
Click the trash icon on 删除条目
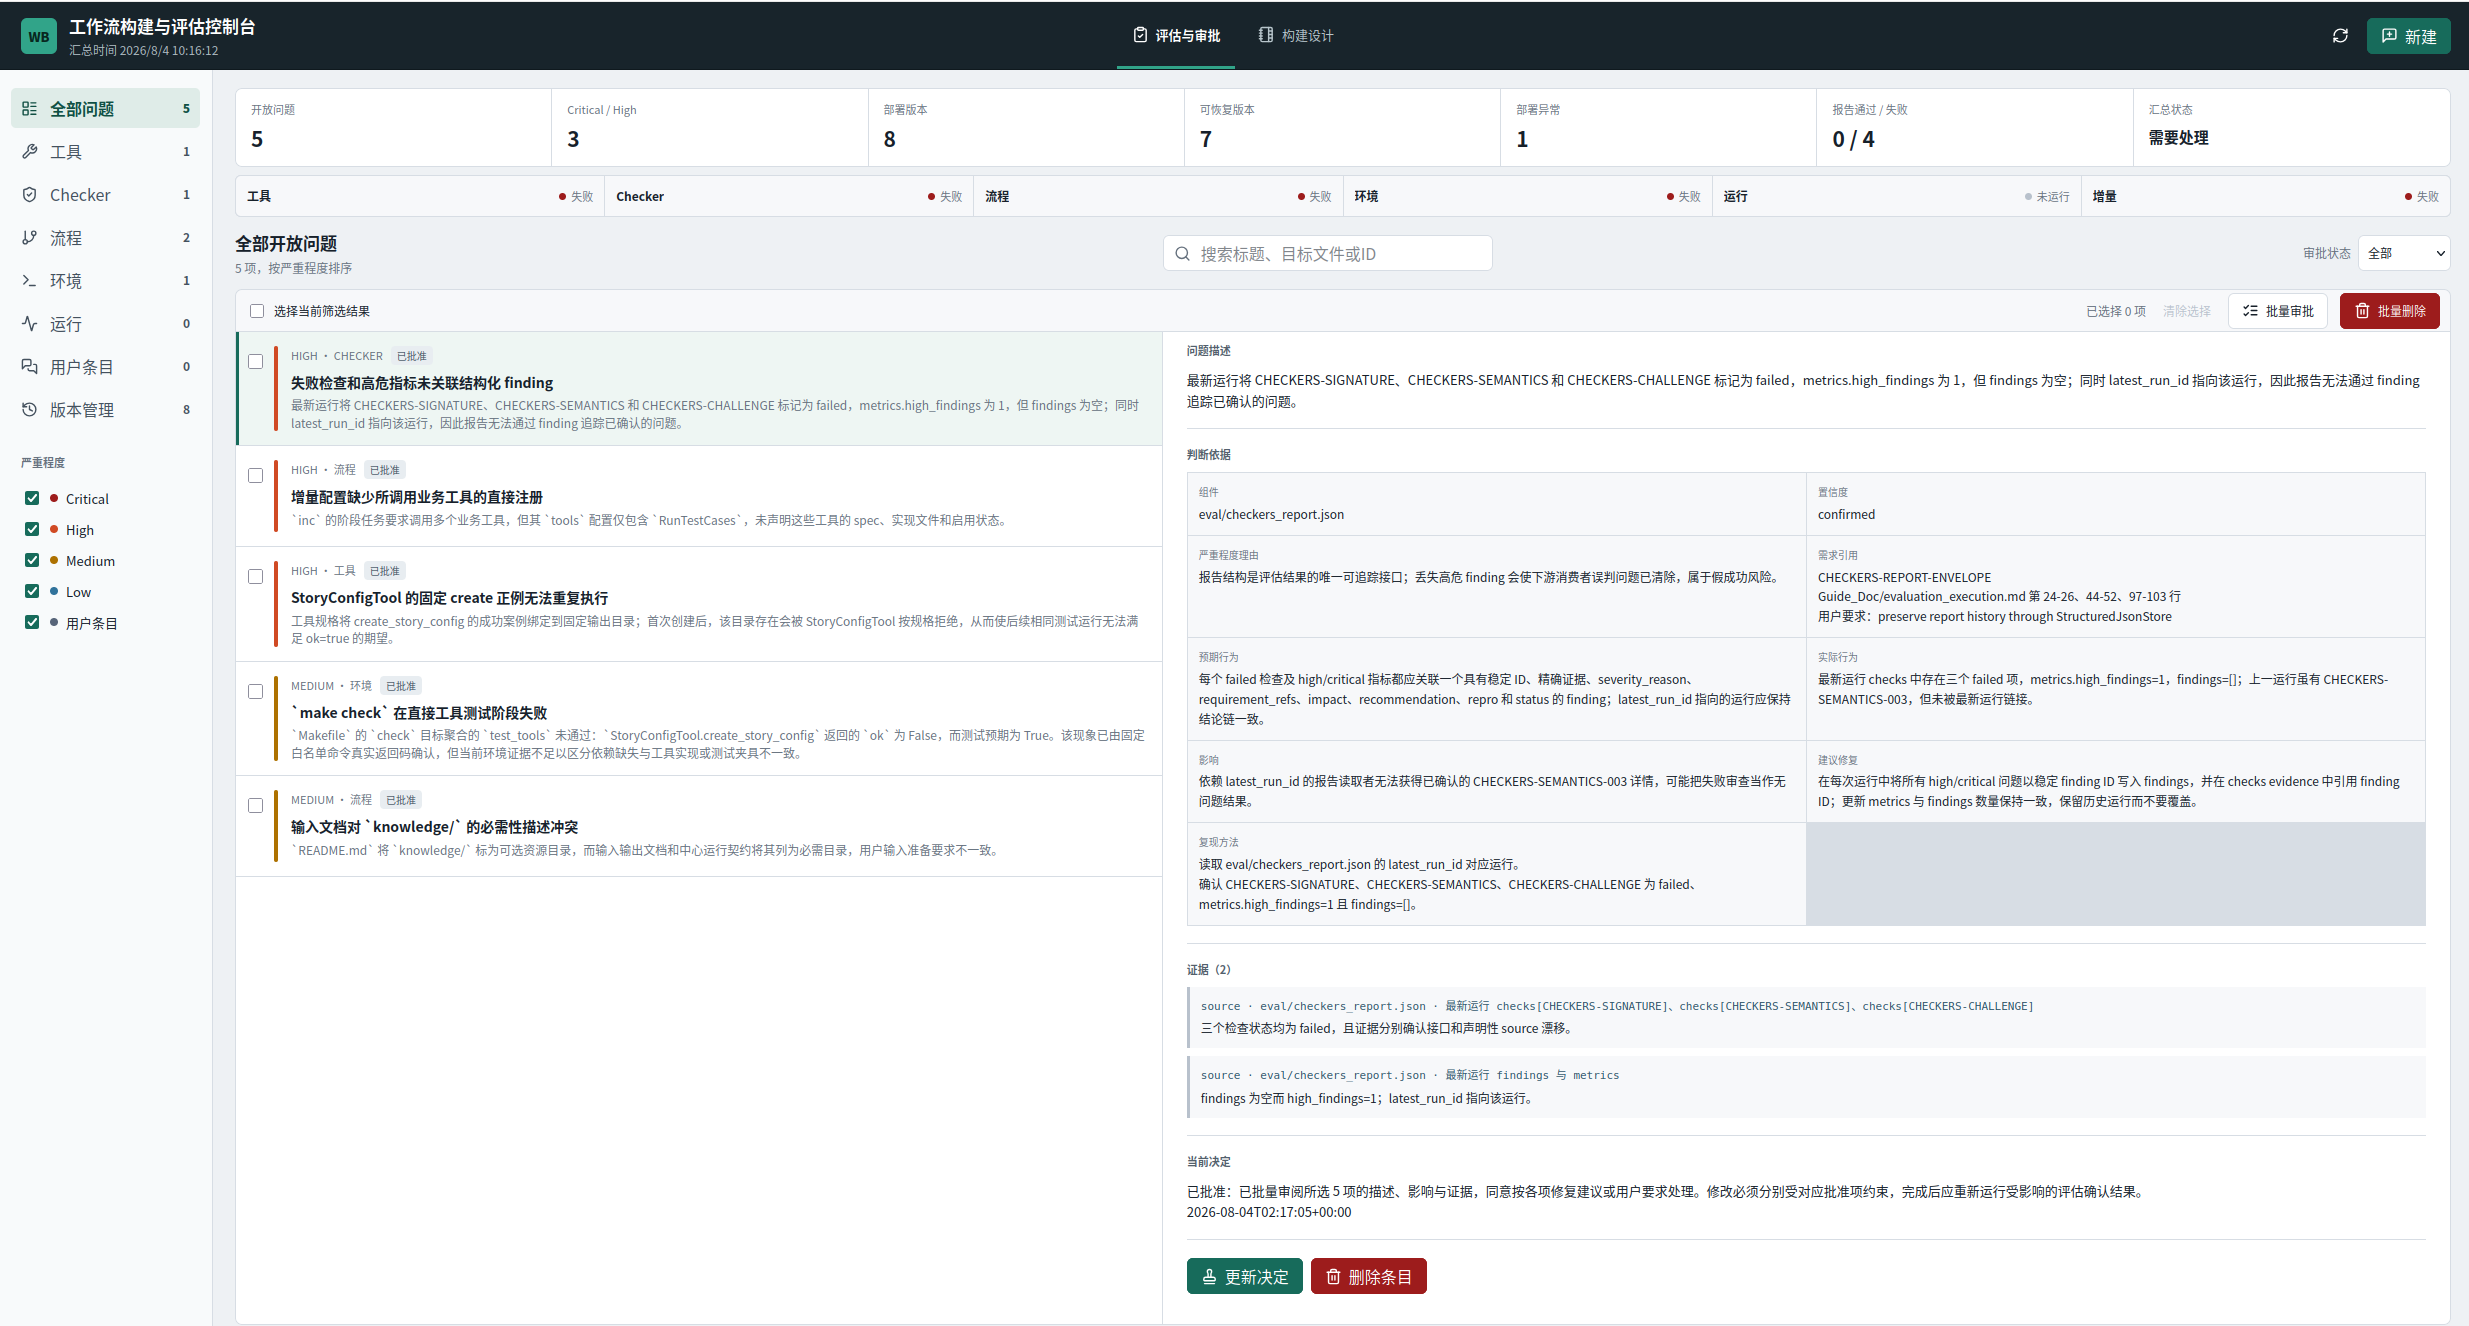[1333, 1277]
